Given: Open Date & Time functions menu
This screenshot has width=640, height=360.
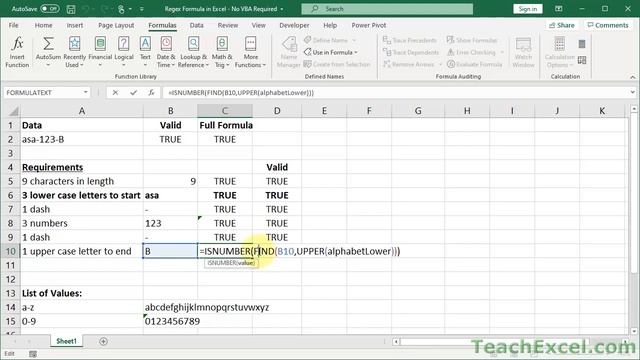Looking at the screenshot, I should (x=166, y=52).
